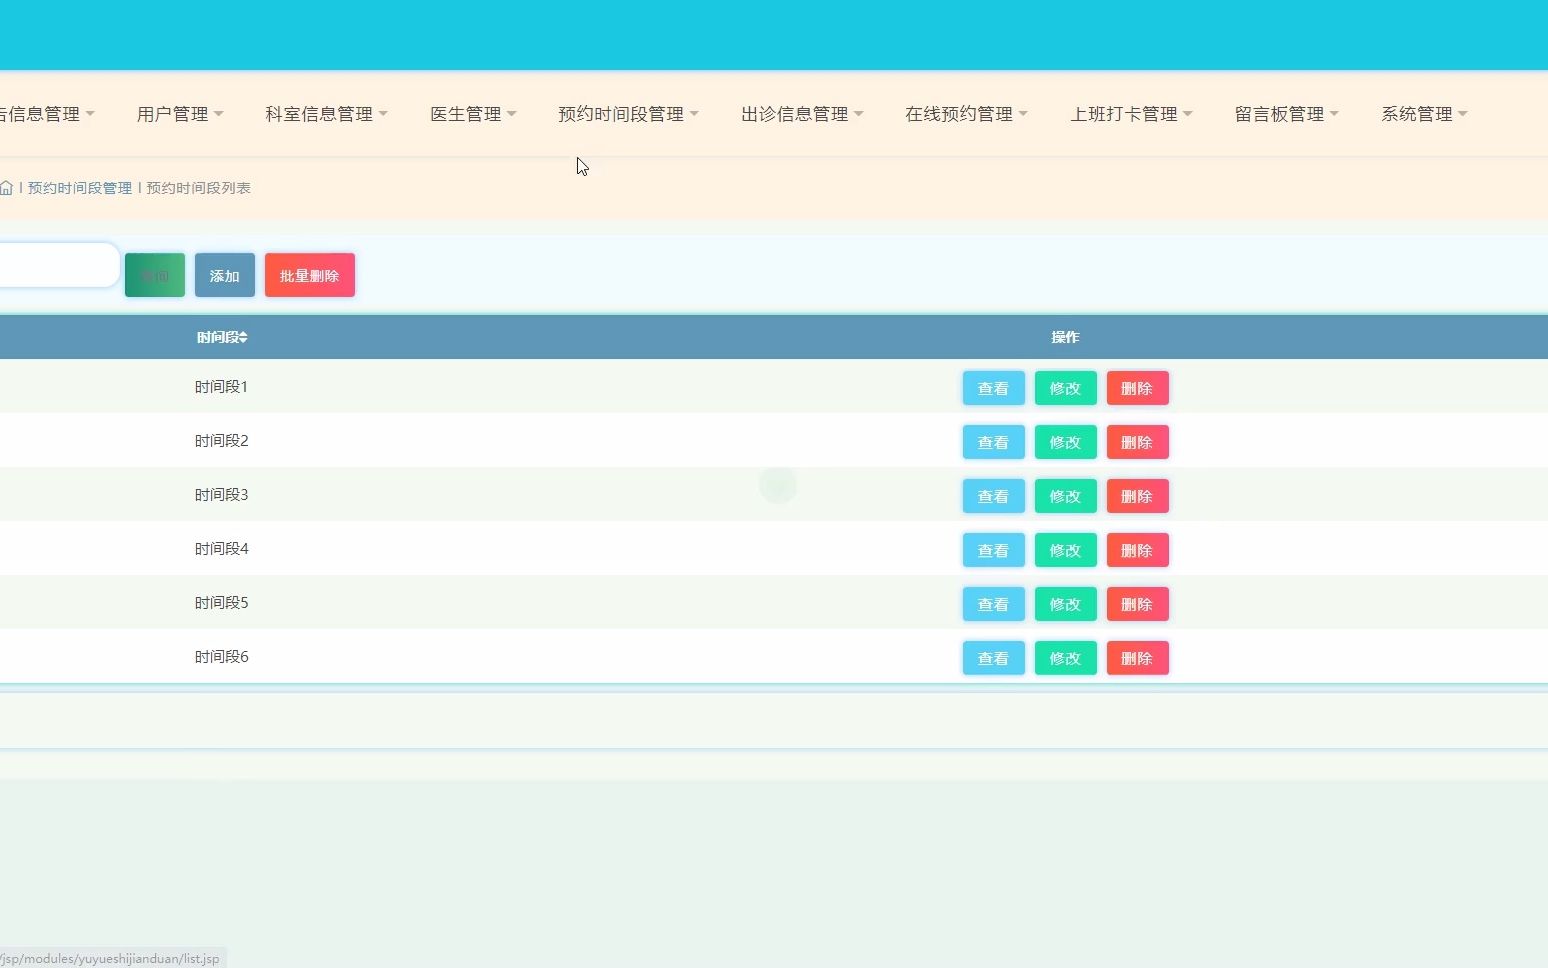The width and height of the screenshot is (1548, 968).
Task: Expand dropdown arrow next to 在线预约管理
Action: pos(1023,114)
